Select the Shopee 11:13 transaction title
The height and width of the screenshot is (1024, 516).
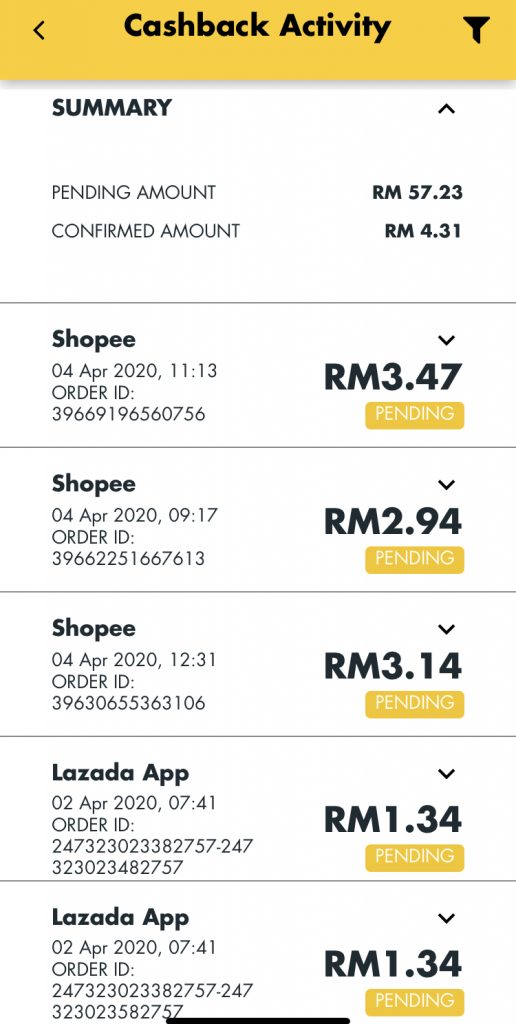tap(94, 340)
